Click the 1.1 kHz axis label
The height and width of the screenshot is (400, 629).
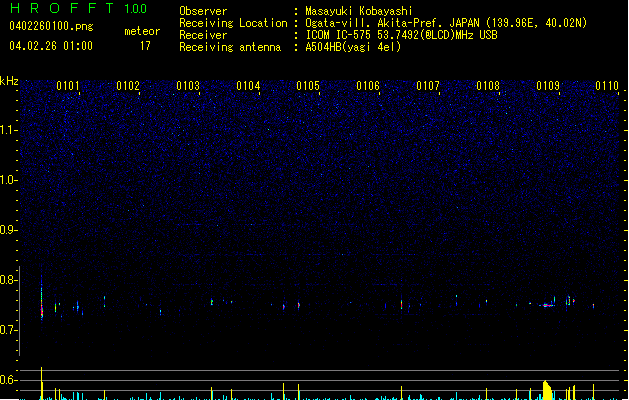9,130
